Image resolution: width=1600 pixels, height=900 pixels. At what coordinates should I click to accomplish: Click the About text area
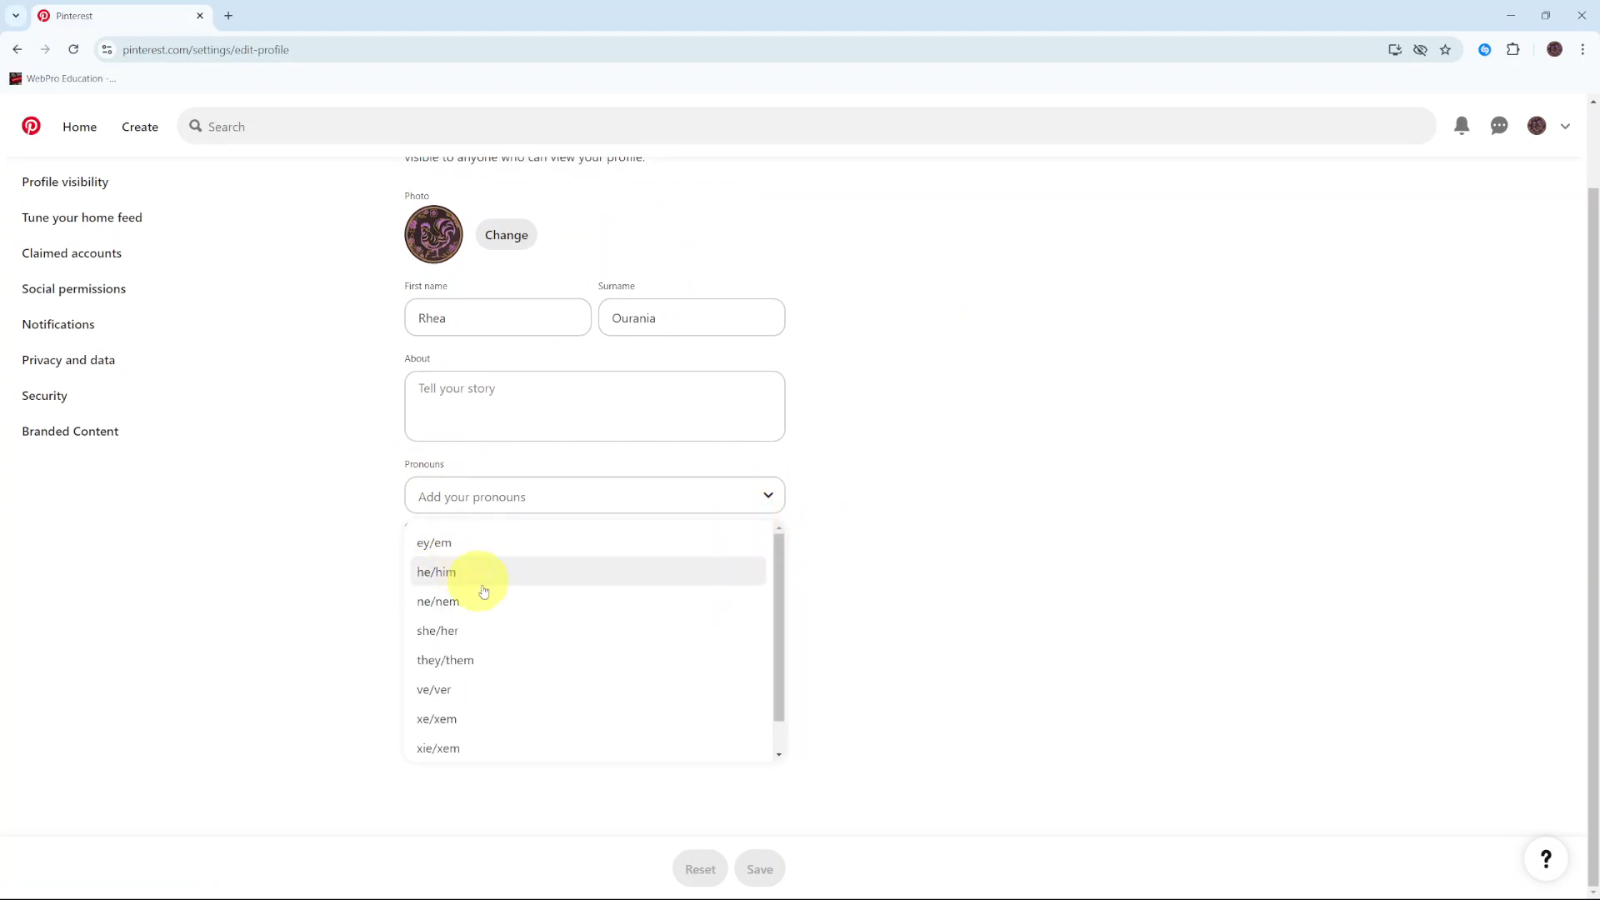[x=595, y=406]
